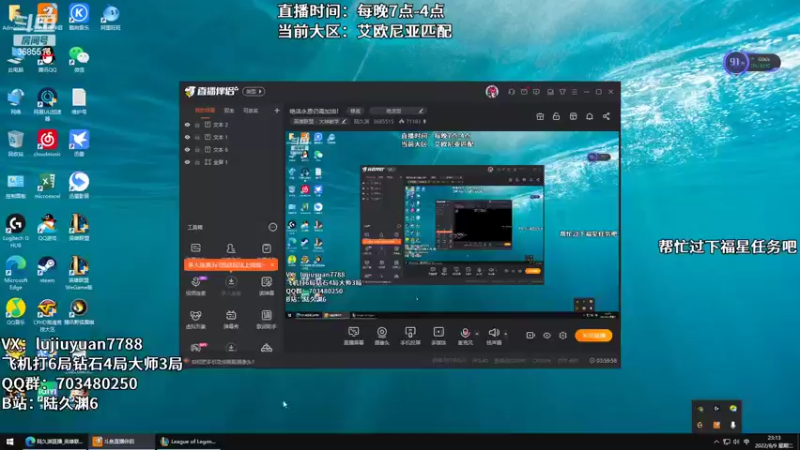
Task: Add a new scene with plus icon
Action: [277, 110]
